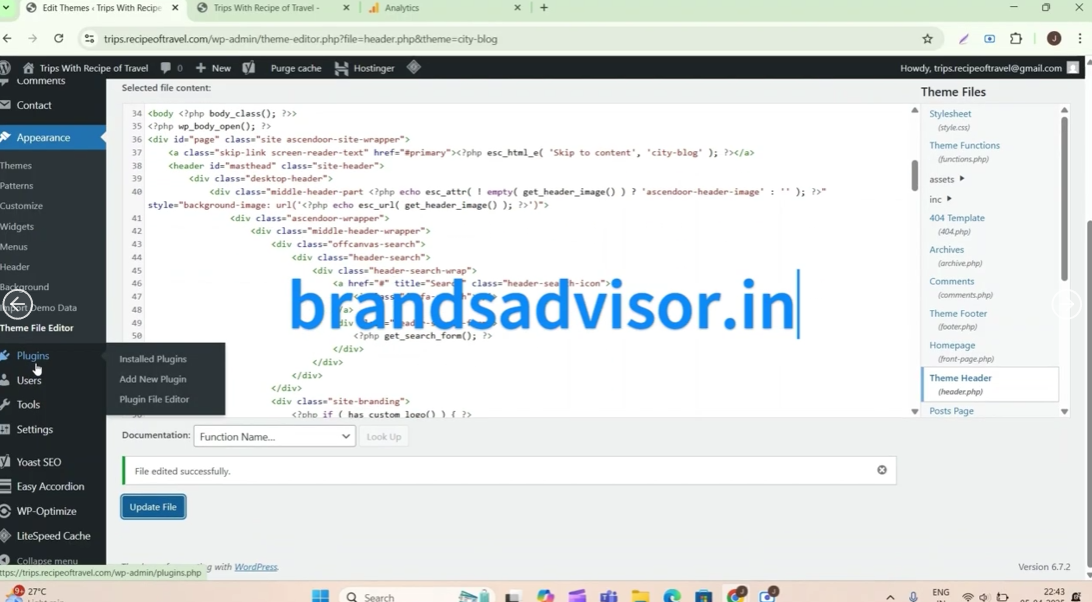Click the Yoast SEO icon in admin bar
Viewport: 1092px width, 602px height.
coord(249,68)
